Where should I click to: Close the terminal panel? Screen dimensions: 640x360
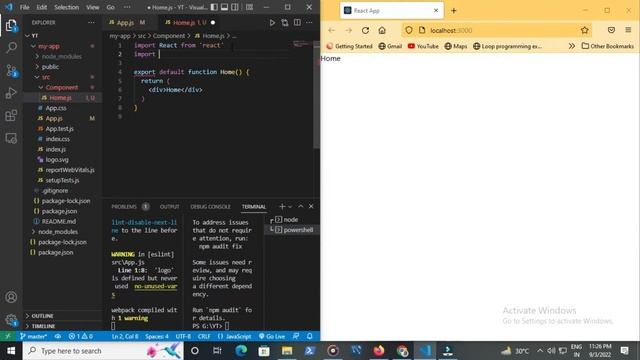[311, 207]
